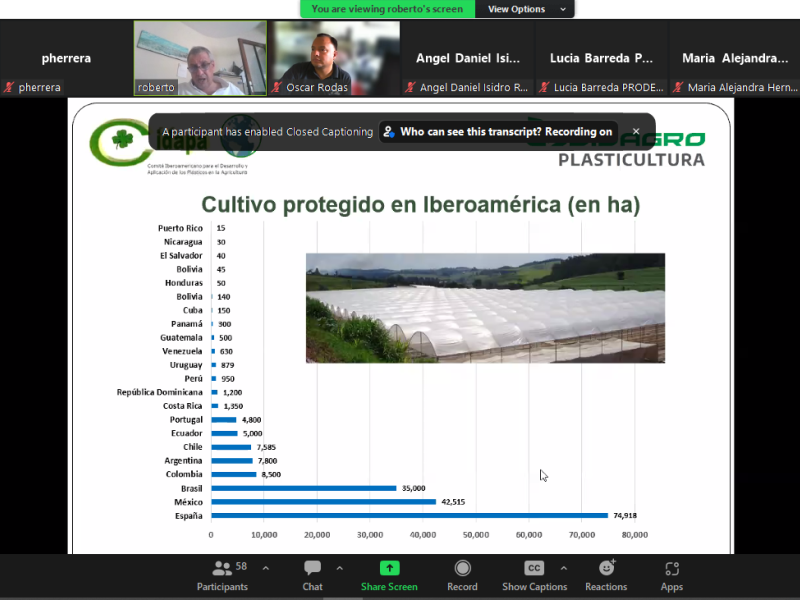Select roberto's video thumbnail
This screenshot has width=800, height=600.
pos(200,56)
